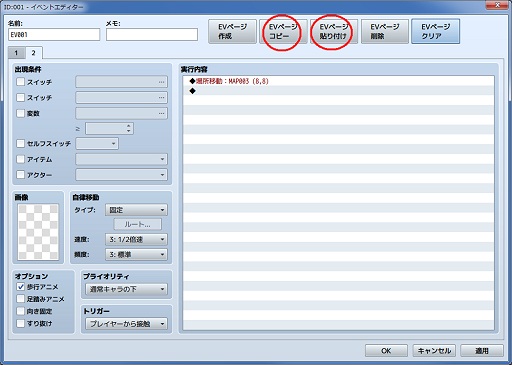The image size is (512, 365).
Task: Increase the variable value stepper
Action: (x=129, y=126)
